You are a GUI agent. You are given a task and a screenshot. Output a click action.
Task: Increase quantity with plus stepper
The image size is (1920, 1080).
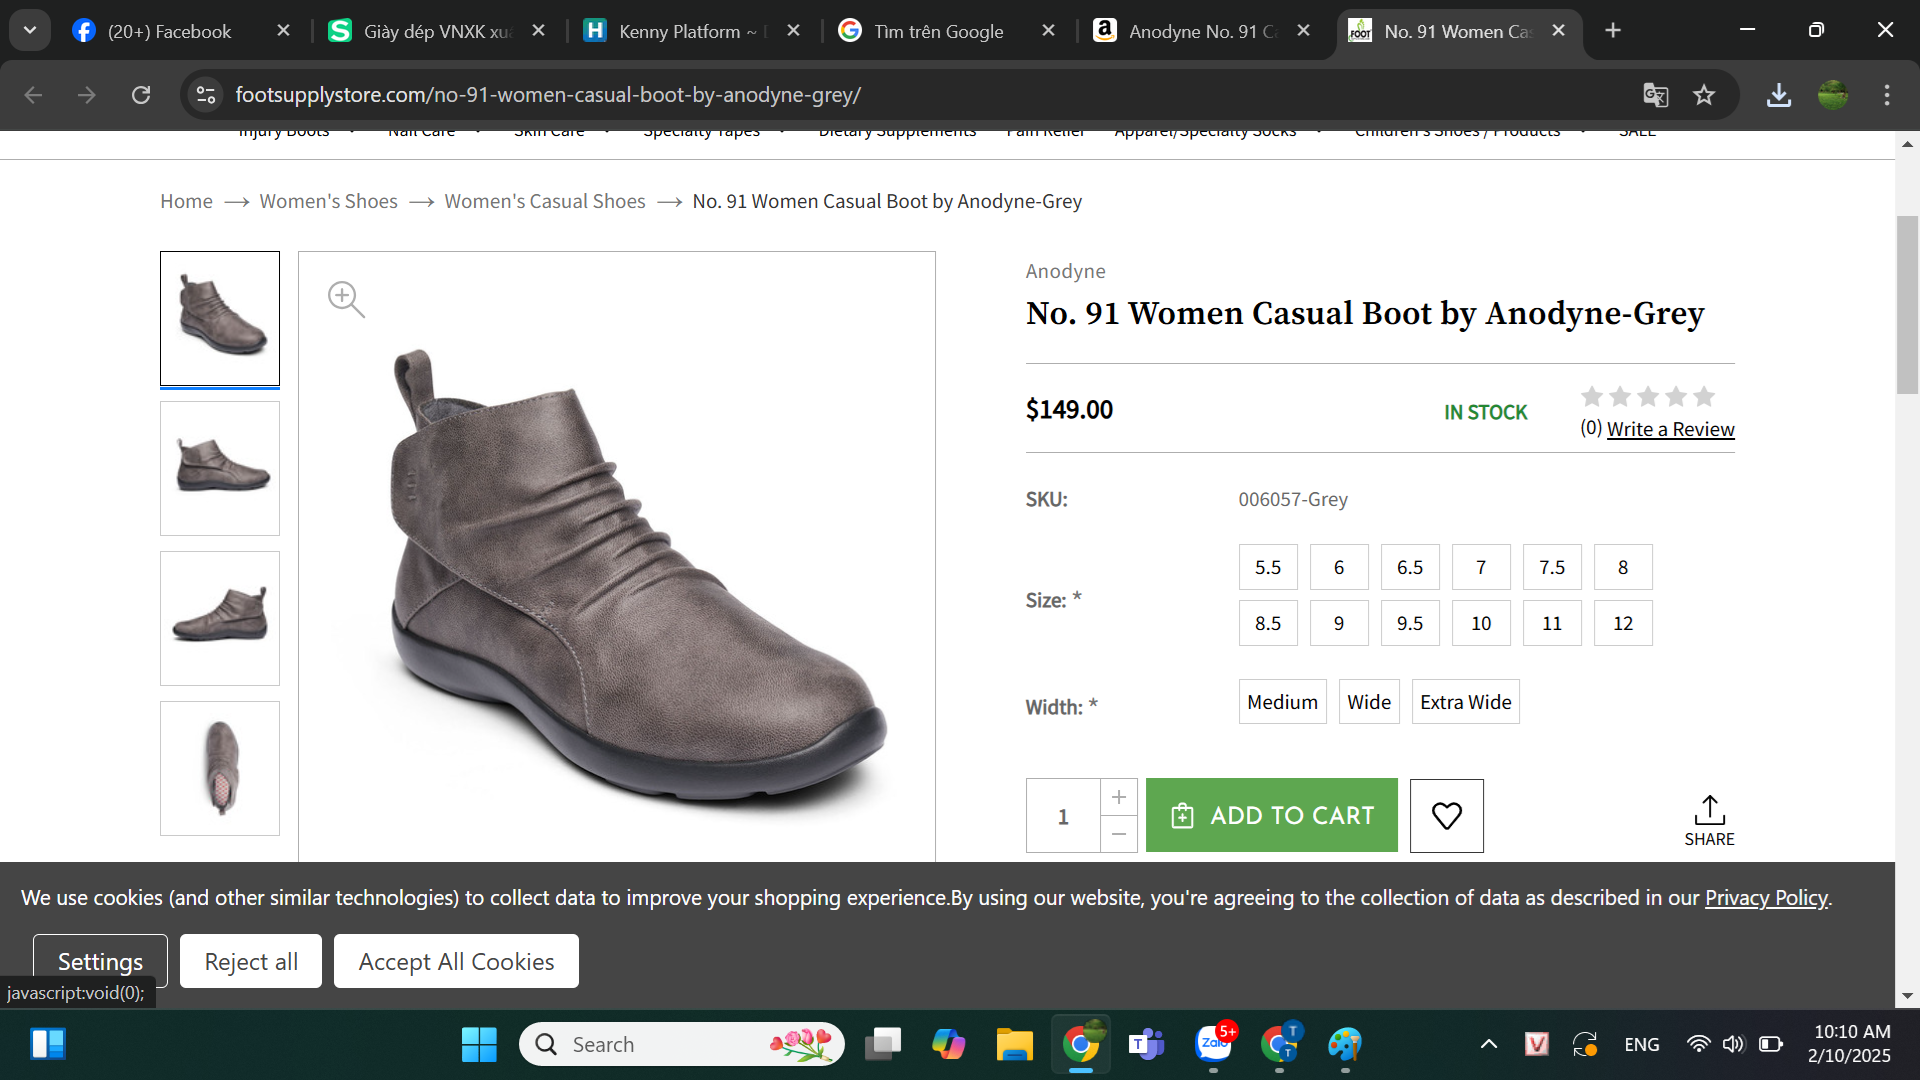[x=1118, y=797]
